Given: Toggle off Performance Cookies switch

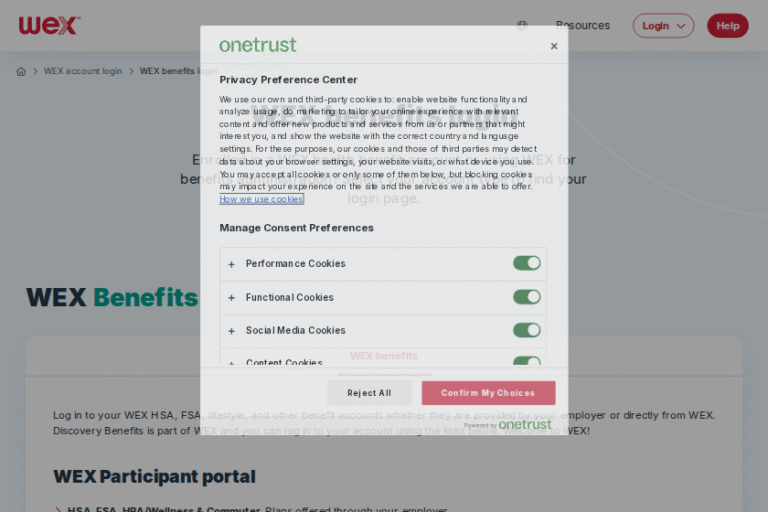Looking at the screenshot, I should [527, 263].
